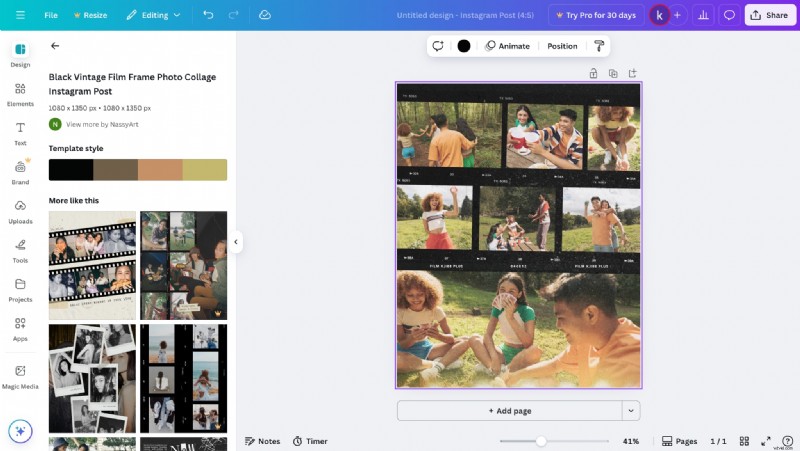
Task: Open the comments speech bubble
Action: point(730,15)
